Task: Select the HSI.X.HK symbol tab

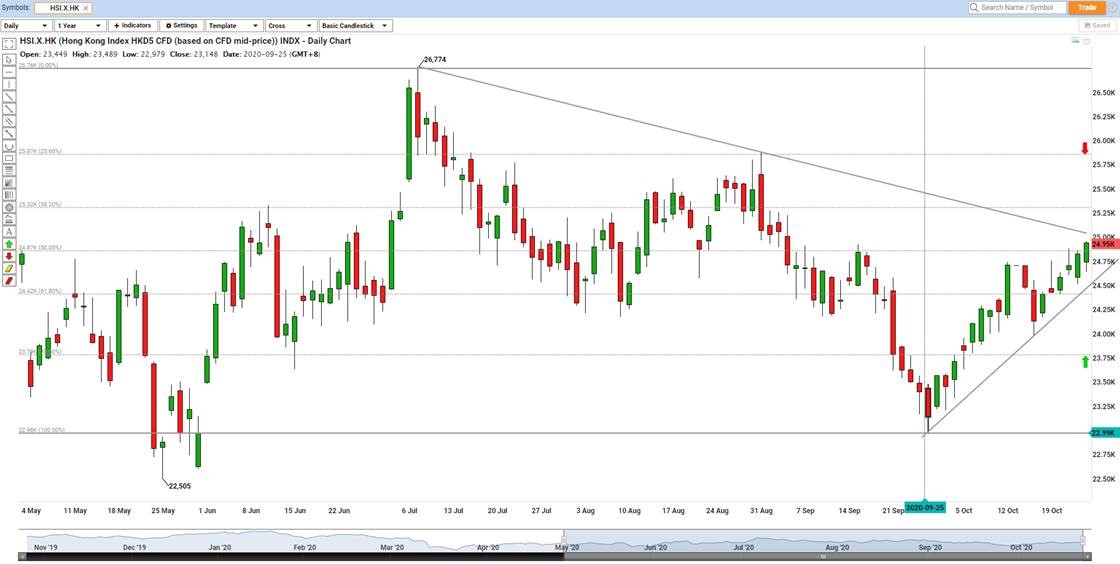Action: [x=64, y=7]
